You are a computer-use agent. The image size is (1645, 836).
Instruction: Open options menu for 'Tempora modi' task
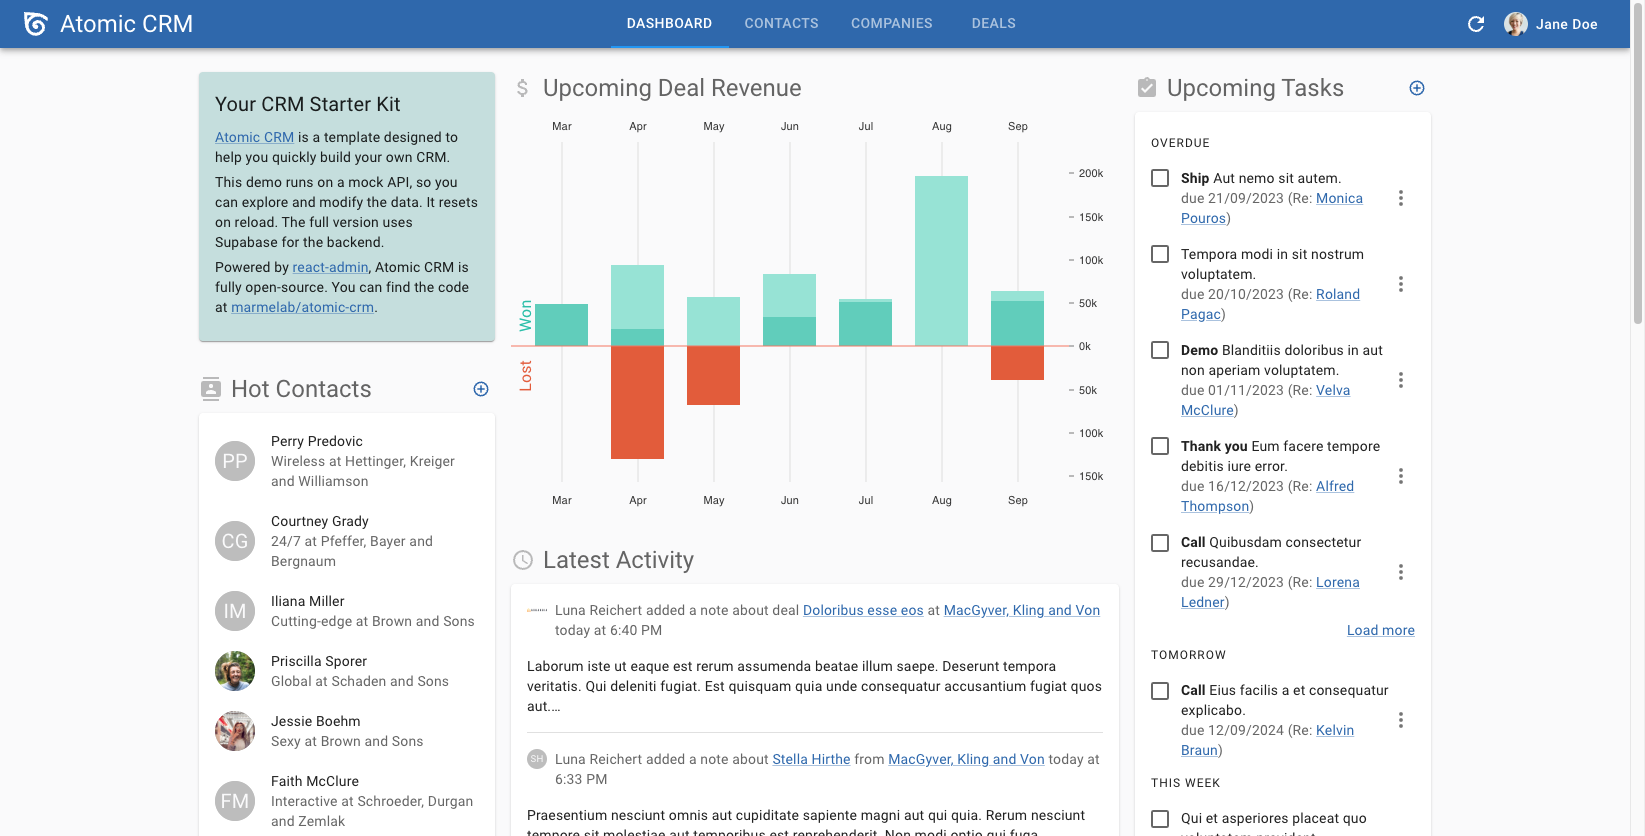(x=1400, y=284)
